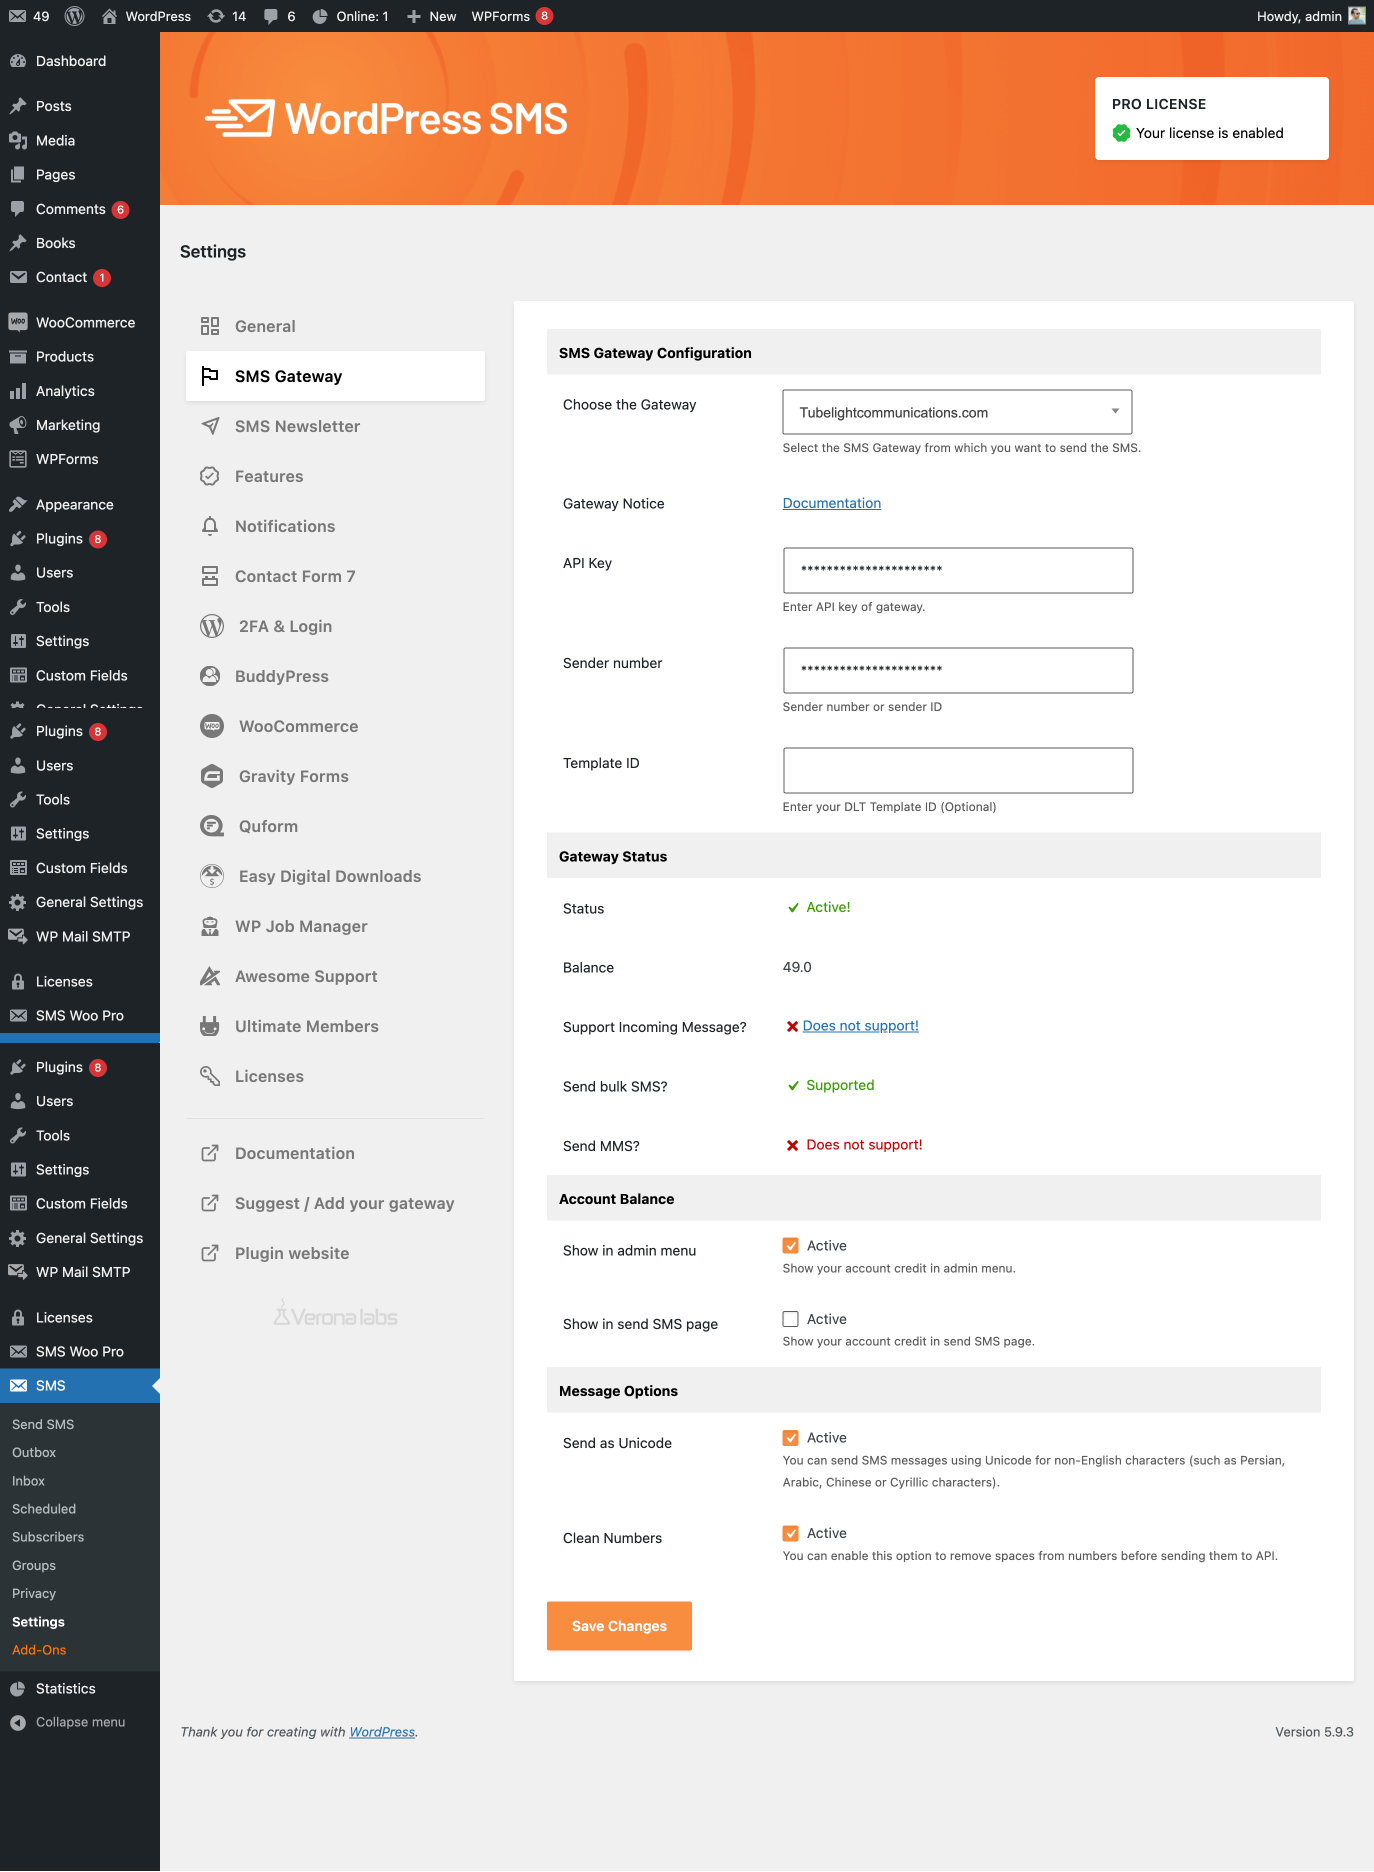This screenshot has height=1872, width=1374.
Task: Open WPForms in the admin bar
Action: (x=512, y=16)
